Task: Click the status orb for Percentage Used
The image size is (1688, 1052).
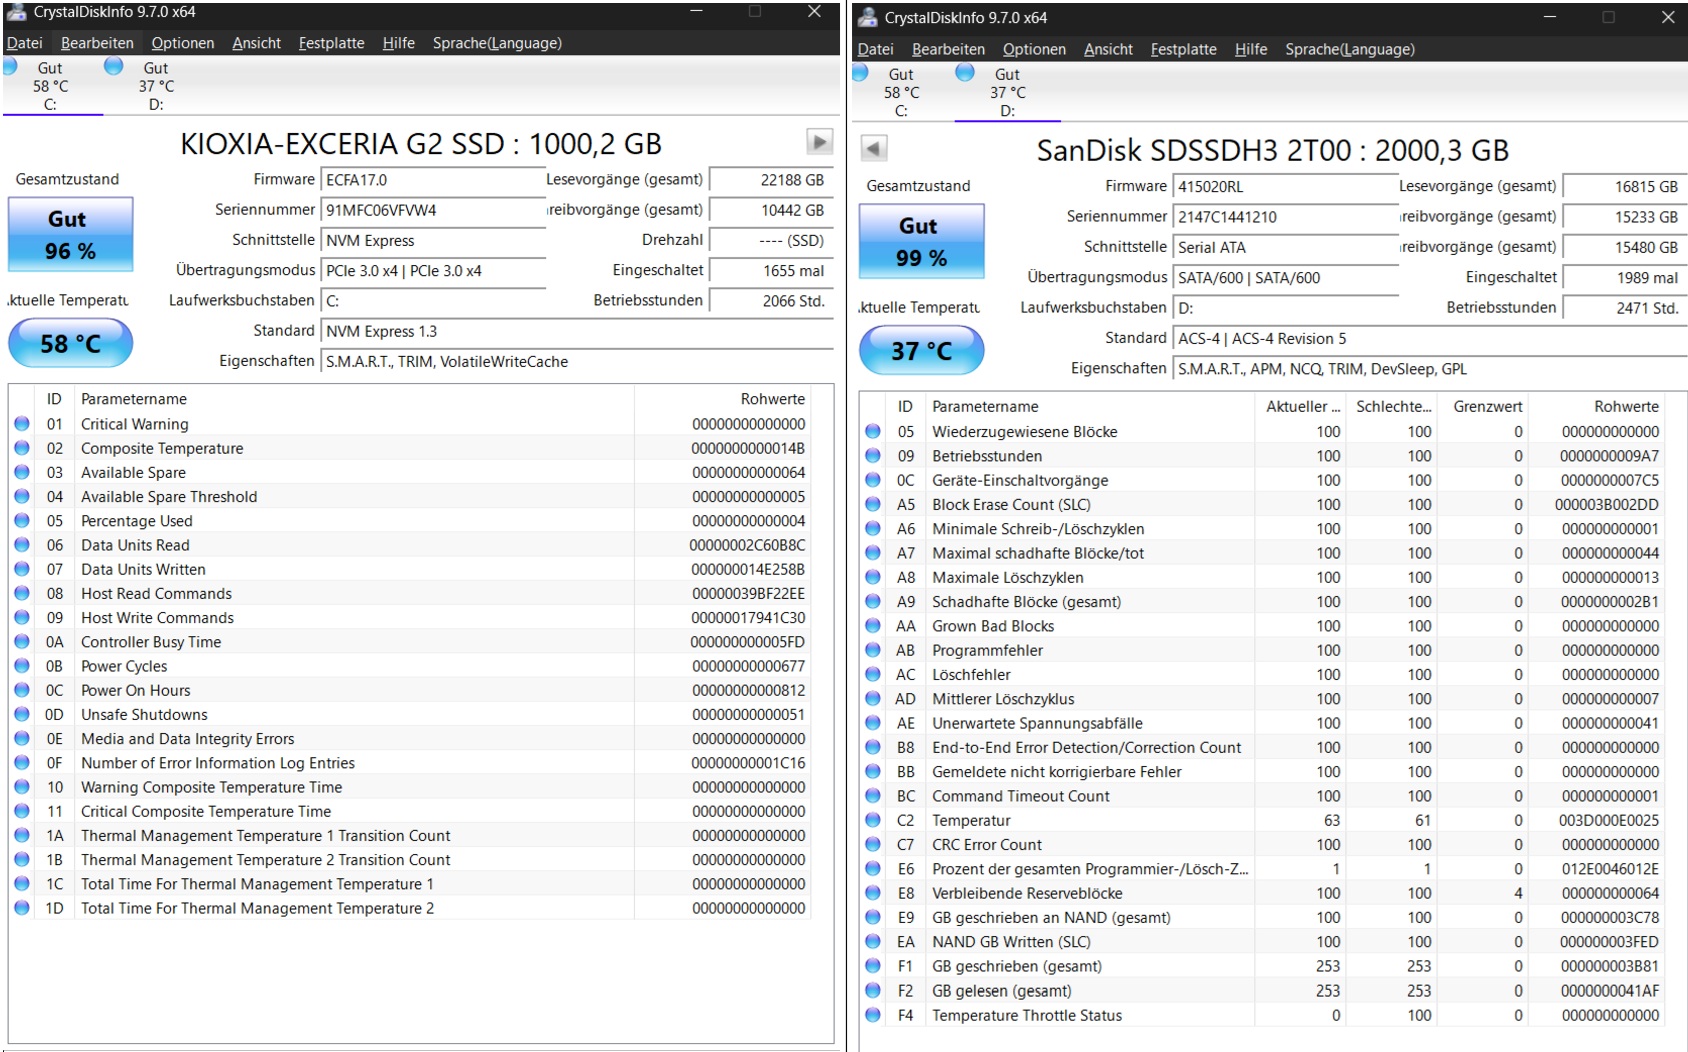Action: click(x=22, y=521)
